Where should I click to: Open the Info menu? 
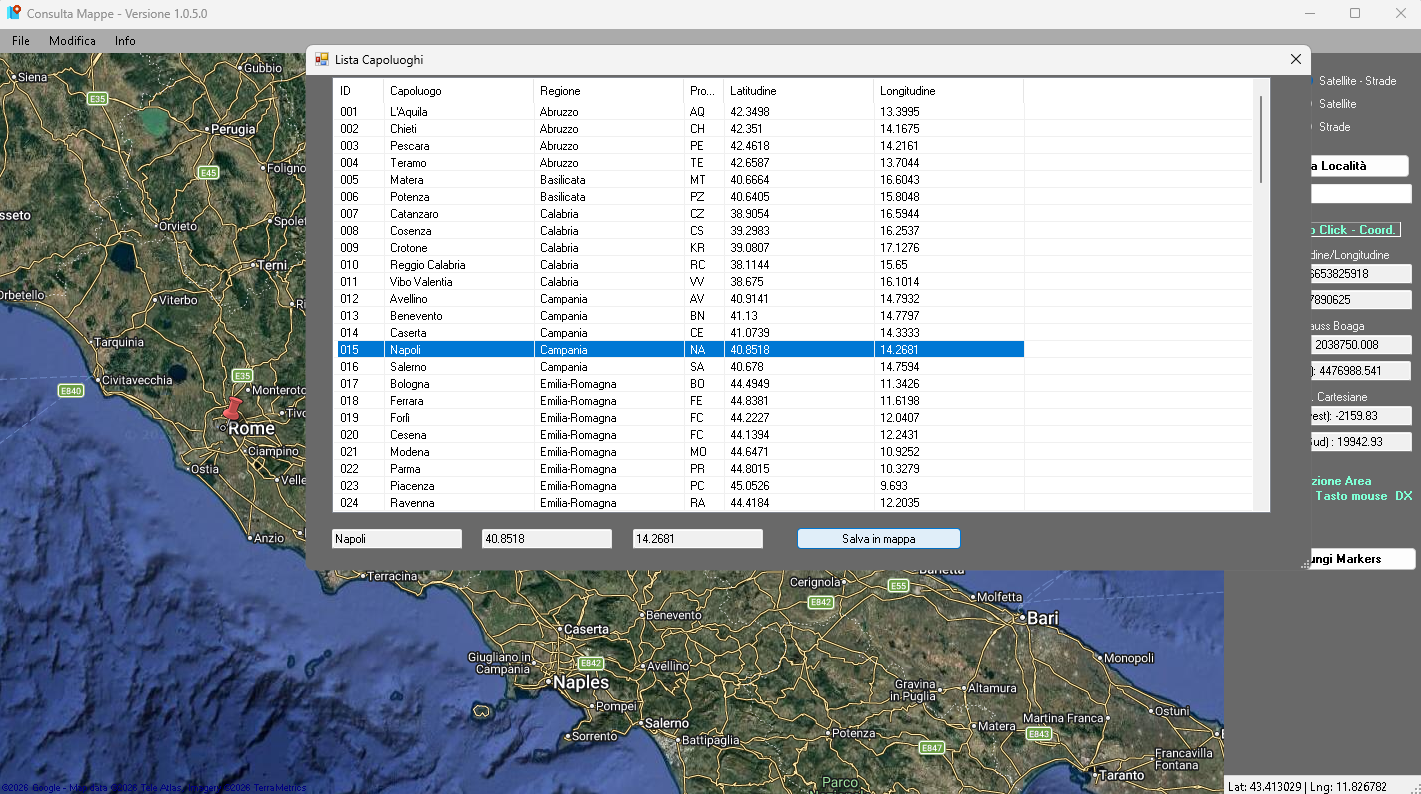(x=125, y=41)
